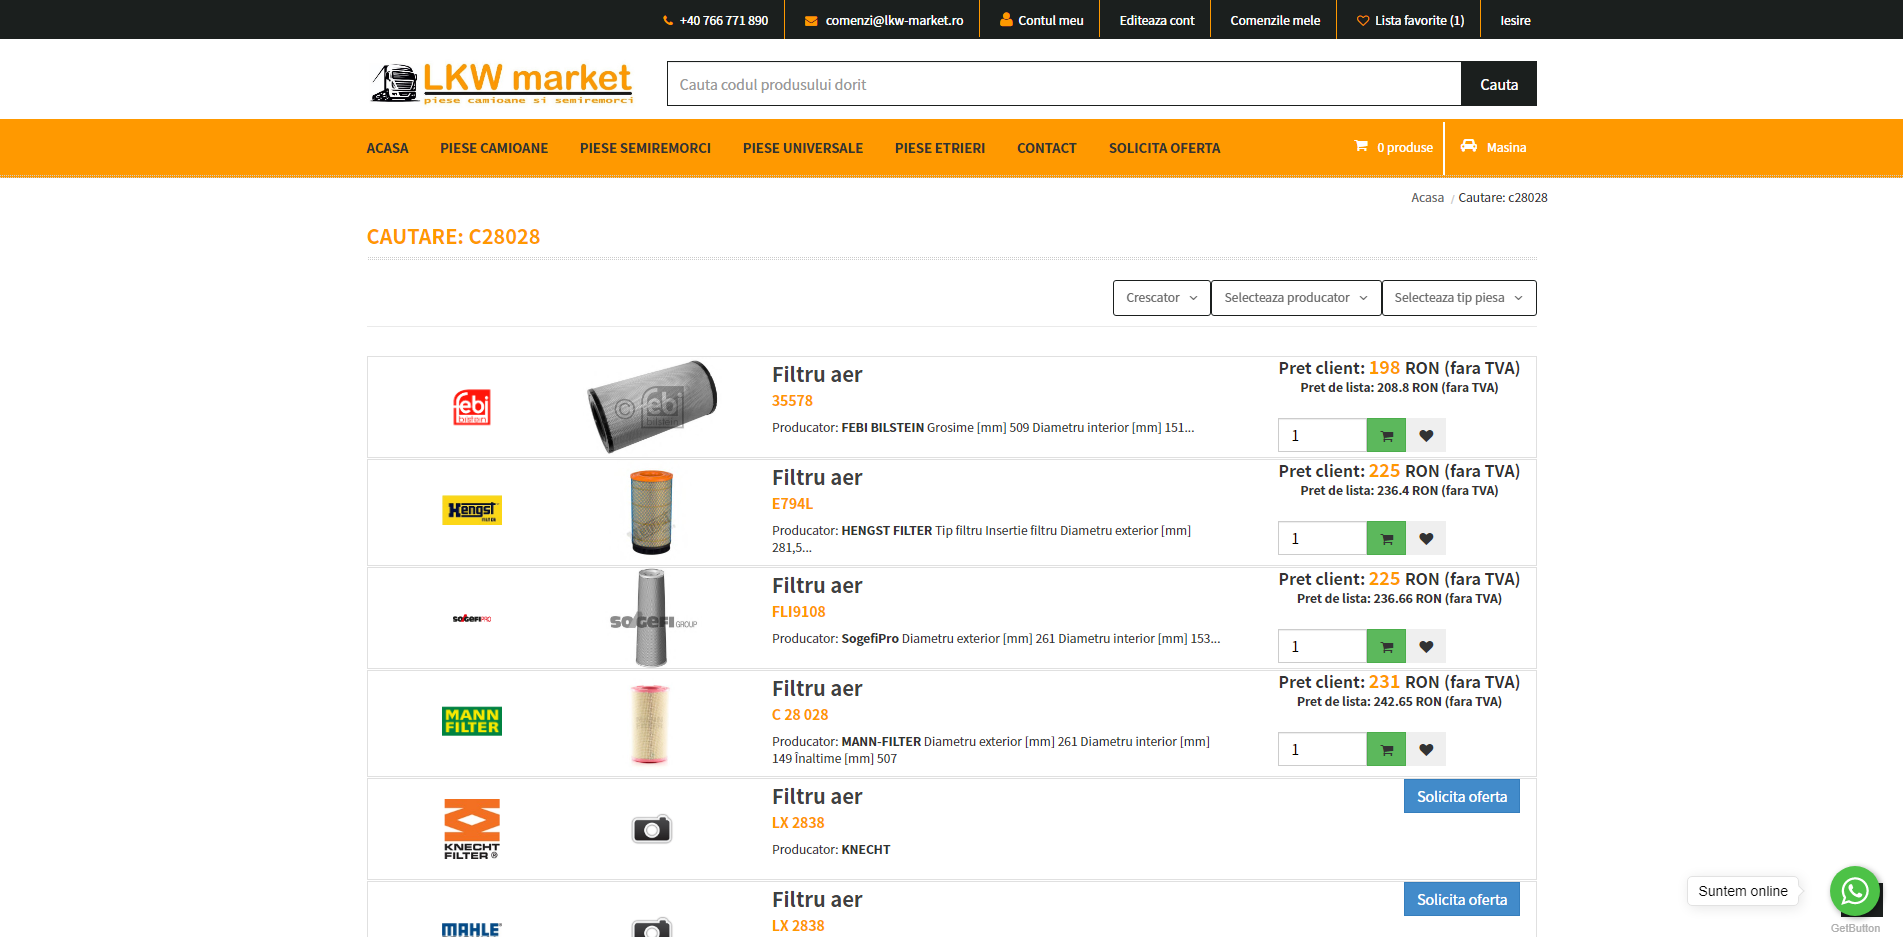Favorite the Hengst E794L filter
Screen dimensions: 1903x937
pos(1426,538)
